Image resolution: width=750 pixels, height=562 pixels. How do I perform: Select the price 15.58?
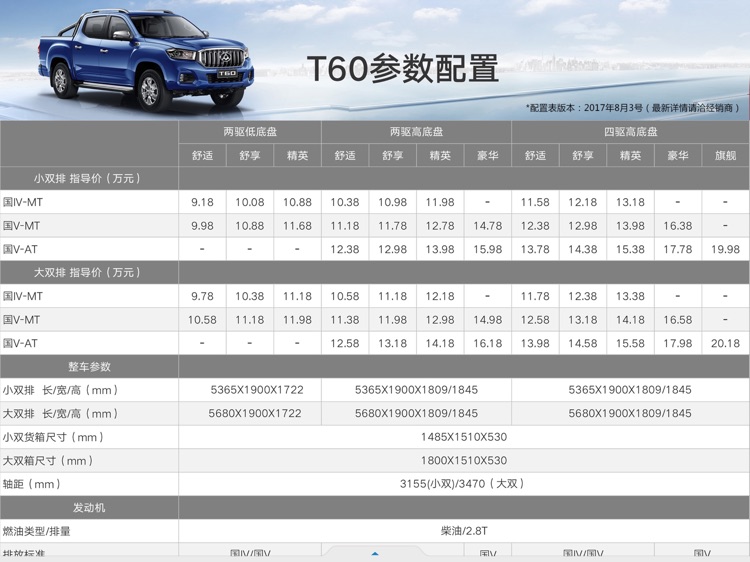[630, 343]
